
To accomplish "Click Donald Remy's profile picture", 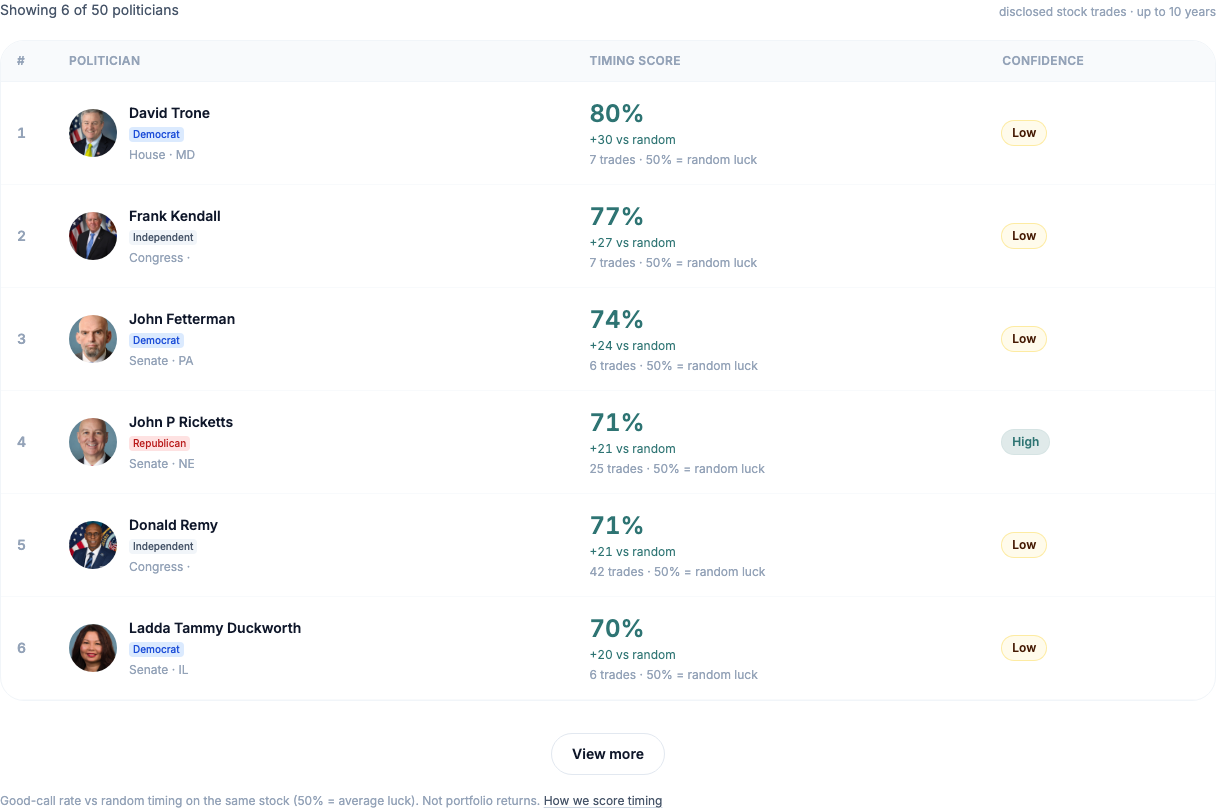I will coord(93,545).
